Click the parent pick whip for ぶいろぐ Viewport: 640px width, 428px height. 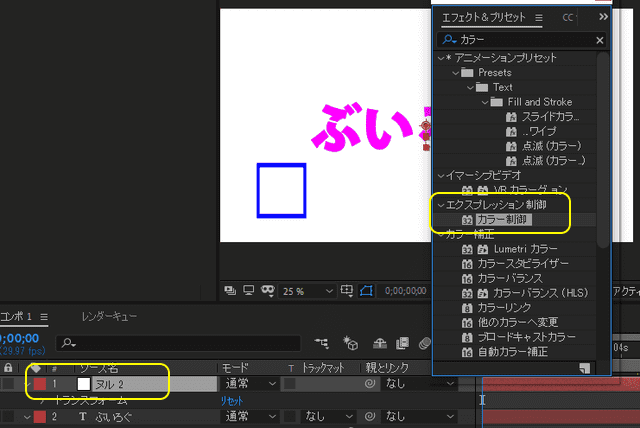370,416
